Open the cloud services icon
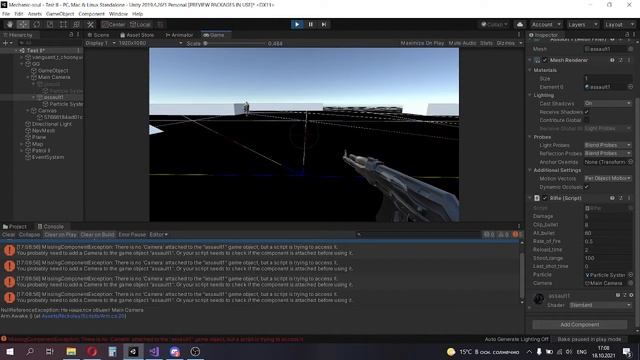The width and height of the screenshot is (640, 360). click(x=520, y=24)
